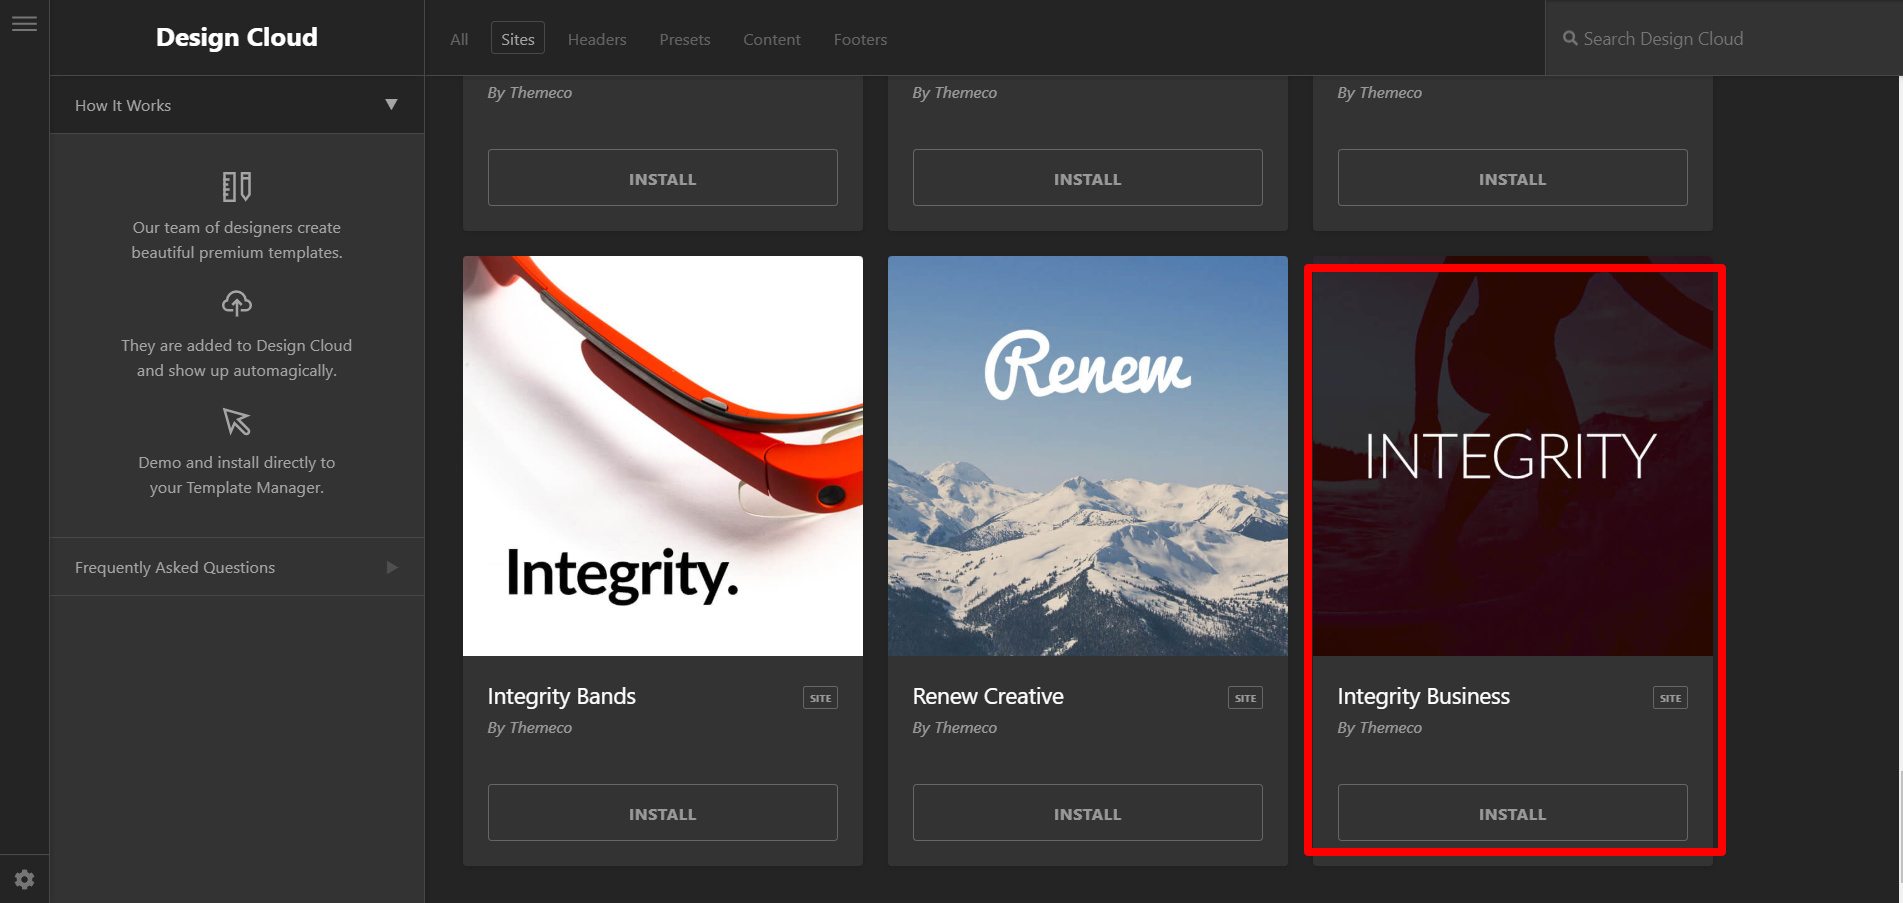The height and width of the screenshot is (903, 1903).
Task: Click the cloud upload icon
Action: pyautogui.click(x=237, y=303)
